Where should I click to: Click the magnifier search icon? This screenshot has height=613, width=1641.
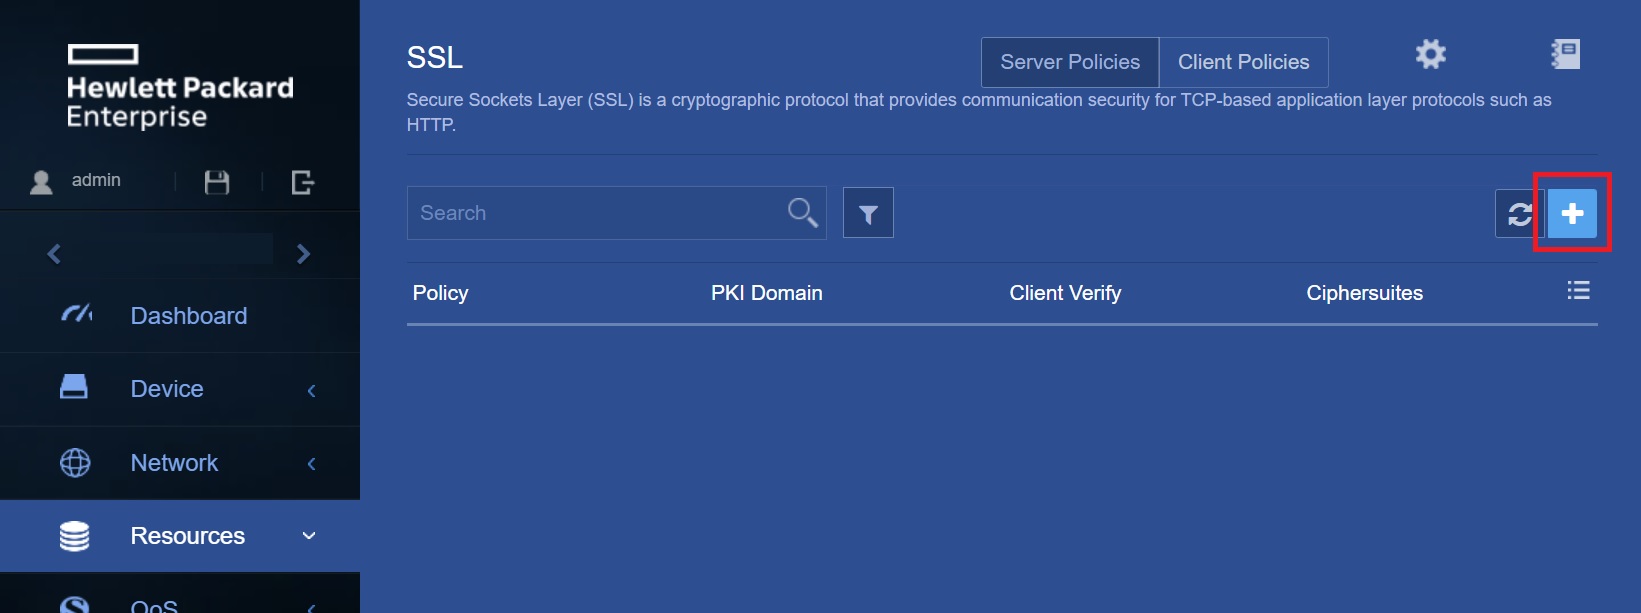pos(802,212)
